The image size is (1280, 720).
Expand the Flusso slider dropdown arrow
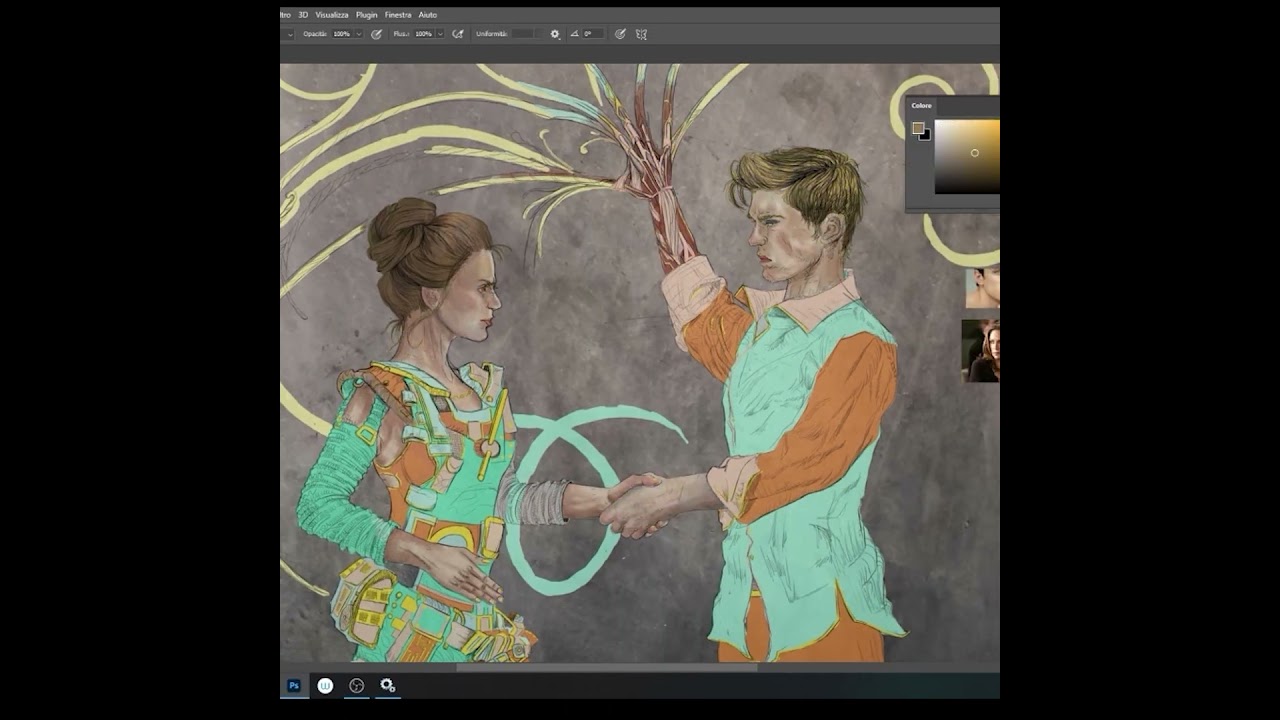point(440,34)
